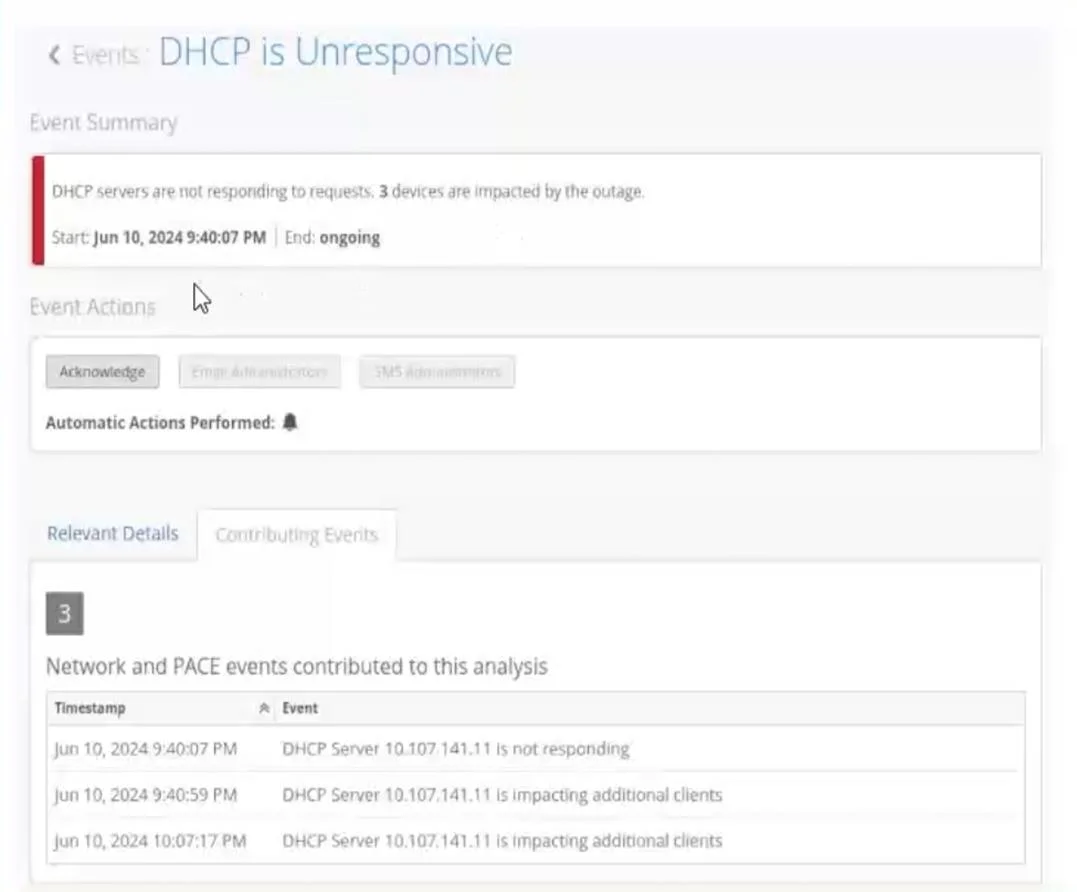Click the bell icon after Automatic Actions Performed
Viewport: 1077px width, 892px height.
point(290,422)
